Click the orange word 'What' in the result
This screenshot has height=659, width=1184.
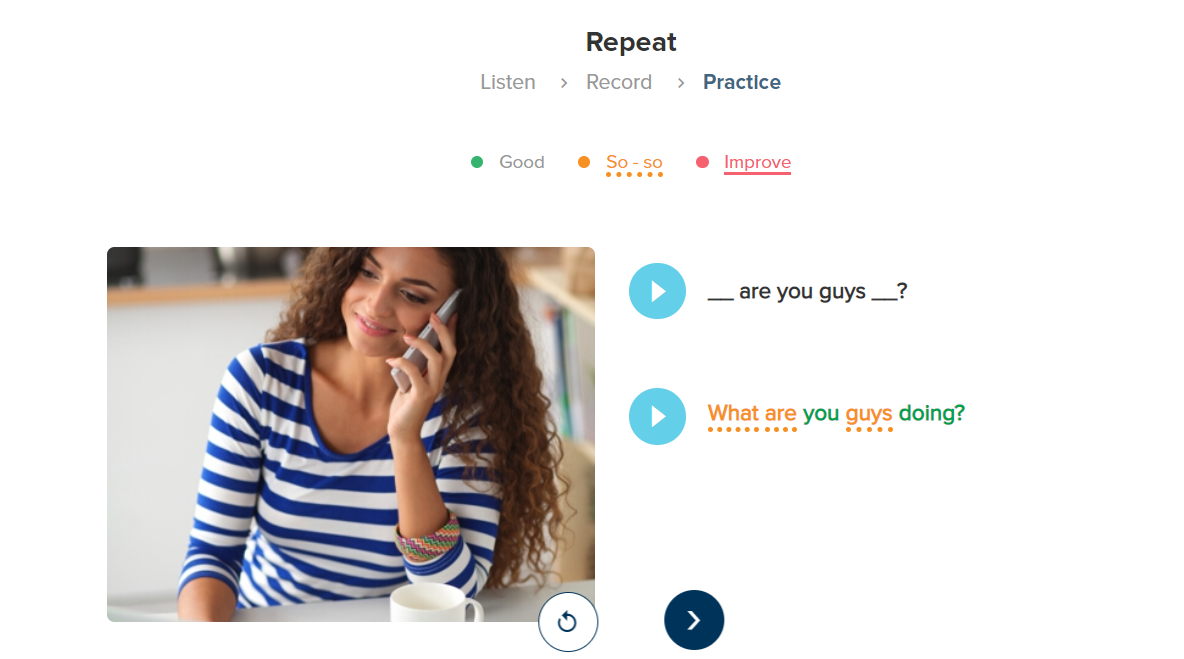(732, 414)
